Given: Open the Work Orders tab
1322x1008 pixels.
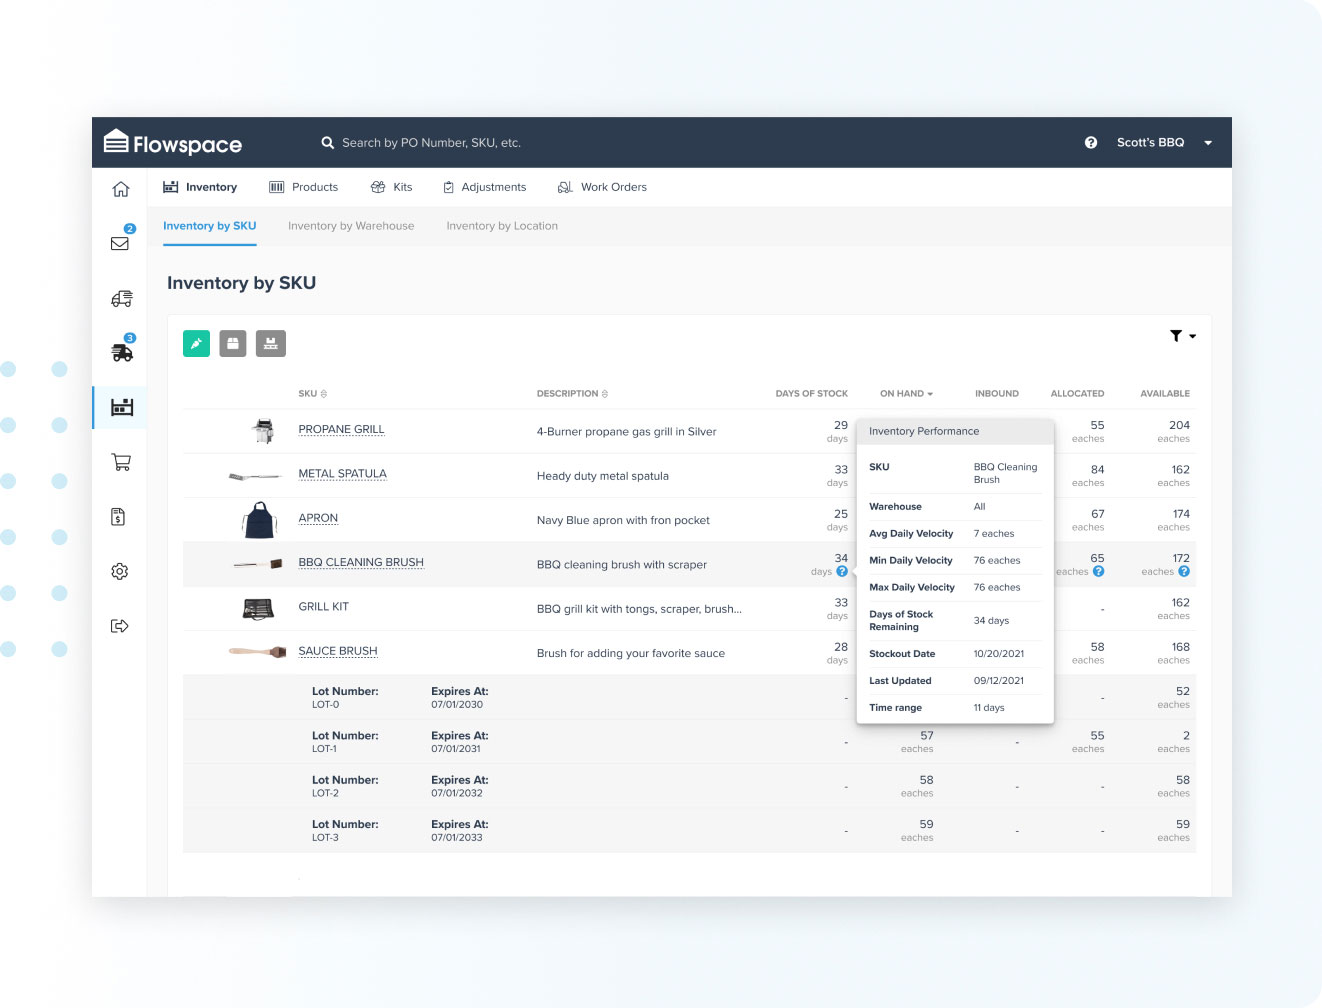Looking at the screenshot, I should click(x=602, y=187).
